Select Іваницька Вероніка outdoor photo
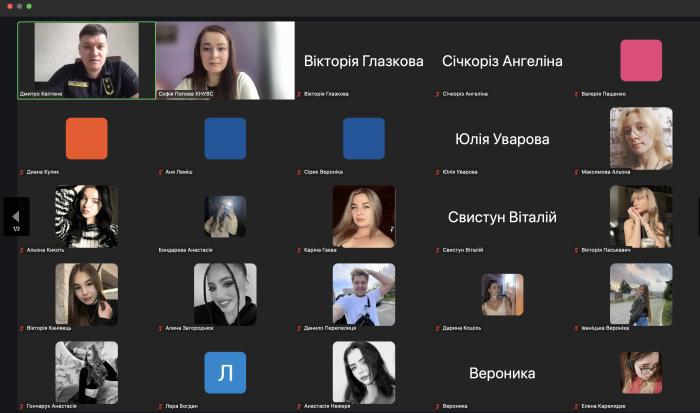Viewport: 700px width, 413px height. [641, 294]
